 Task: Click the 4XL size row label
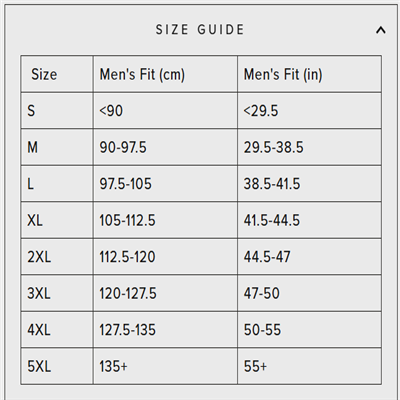coord(39,330)
